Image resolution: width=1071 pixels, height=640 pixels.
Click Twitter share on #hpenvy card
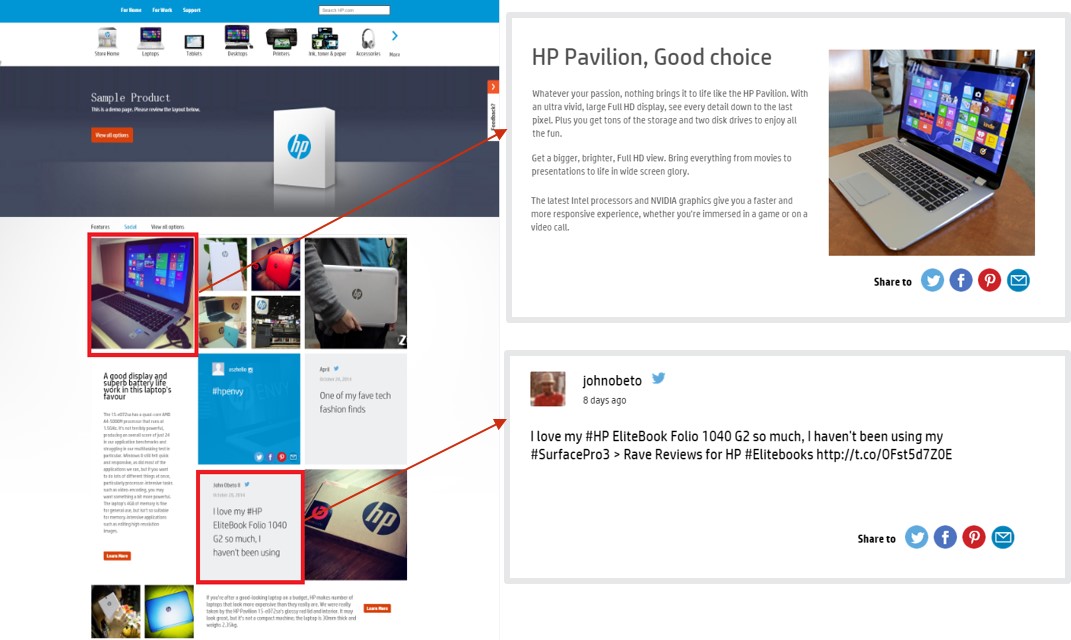click(x=259, y=457)
